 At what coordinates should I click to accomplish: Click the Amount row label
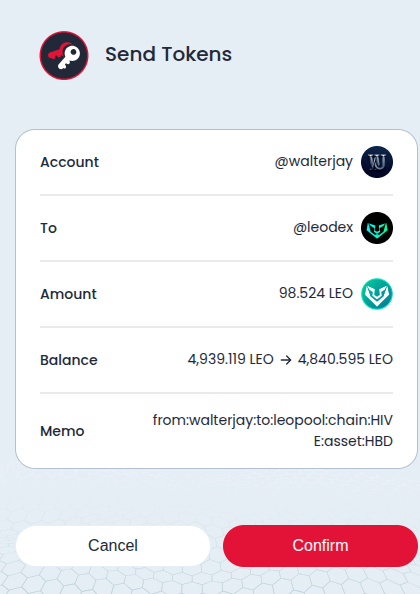pyautogui.click(x=69, y=294)
